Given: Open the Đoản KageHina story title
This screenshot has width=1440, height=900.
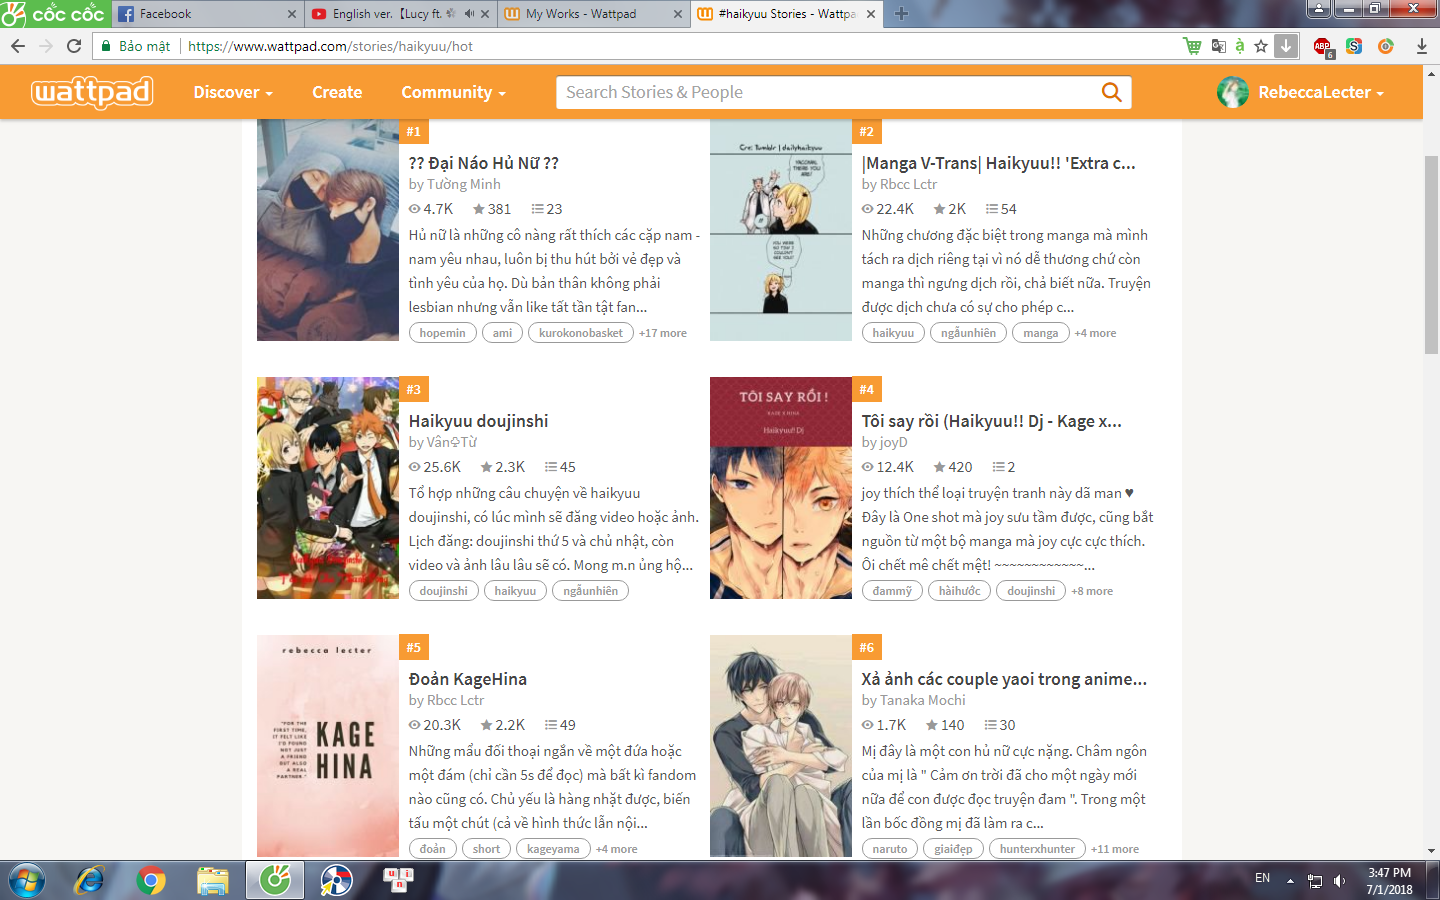Looking at the screenshot, I should click(467, 679).
